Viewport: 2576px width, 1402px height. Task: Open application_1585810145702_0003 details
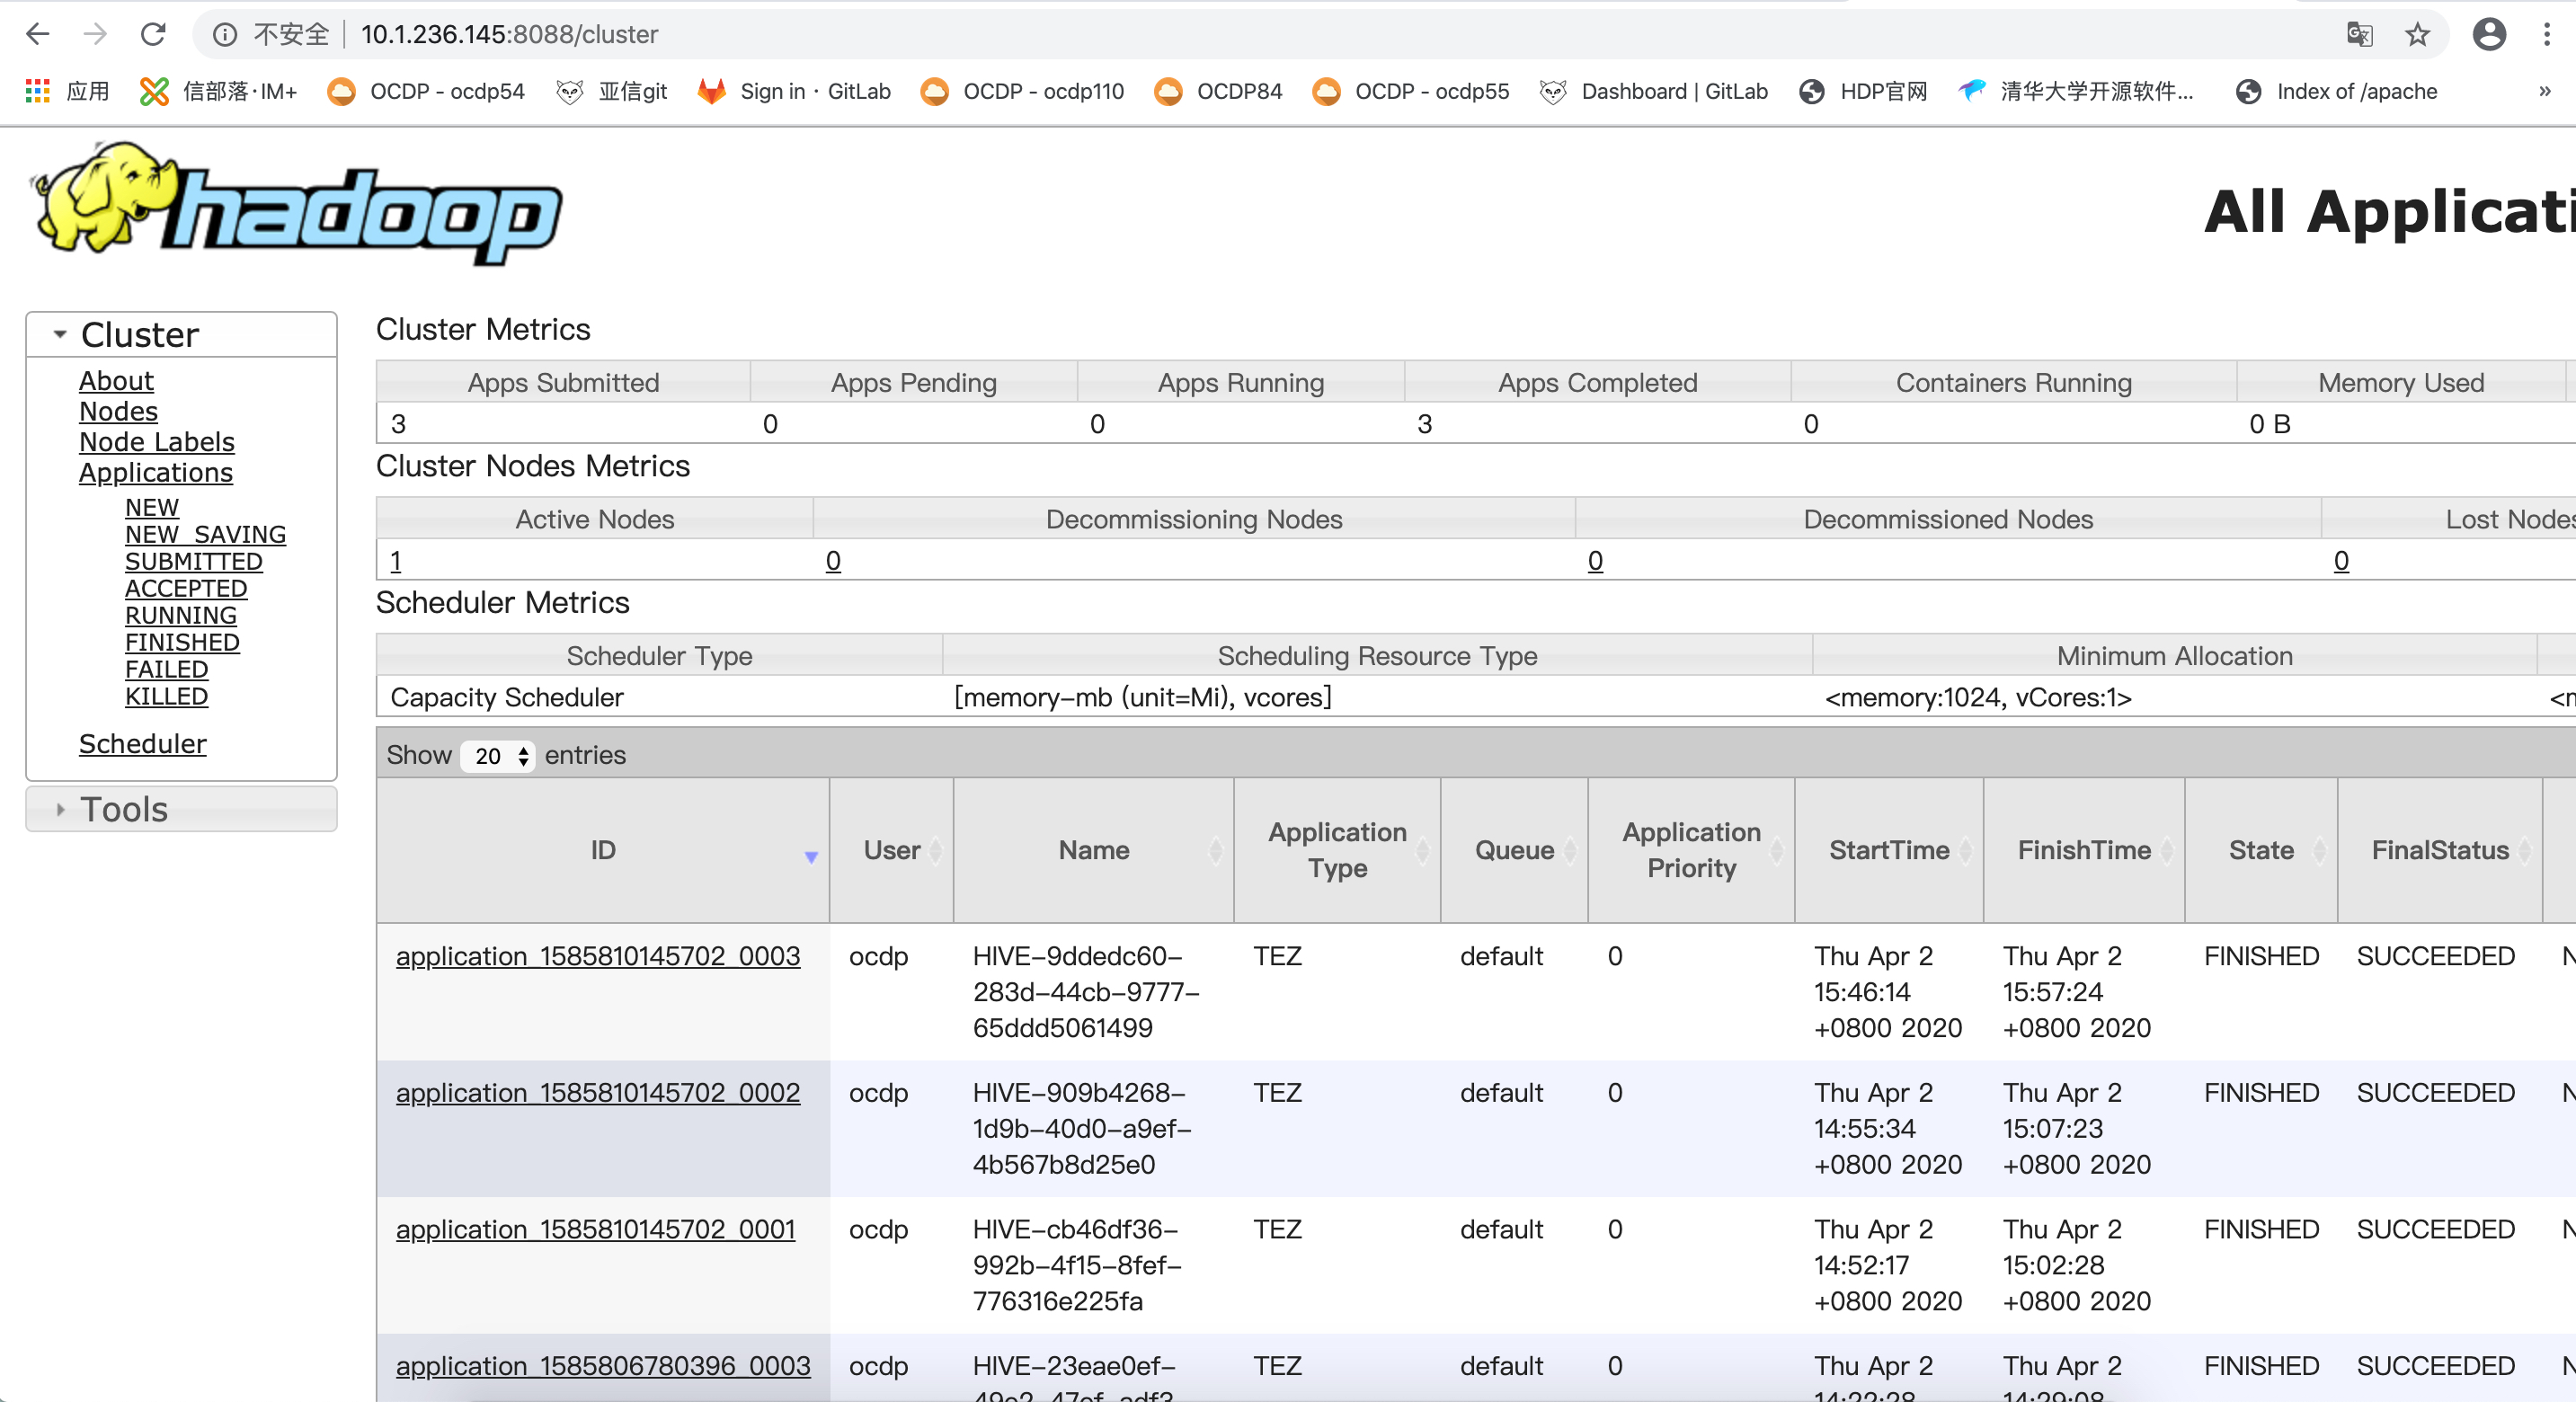click(x=598, y=956)
